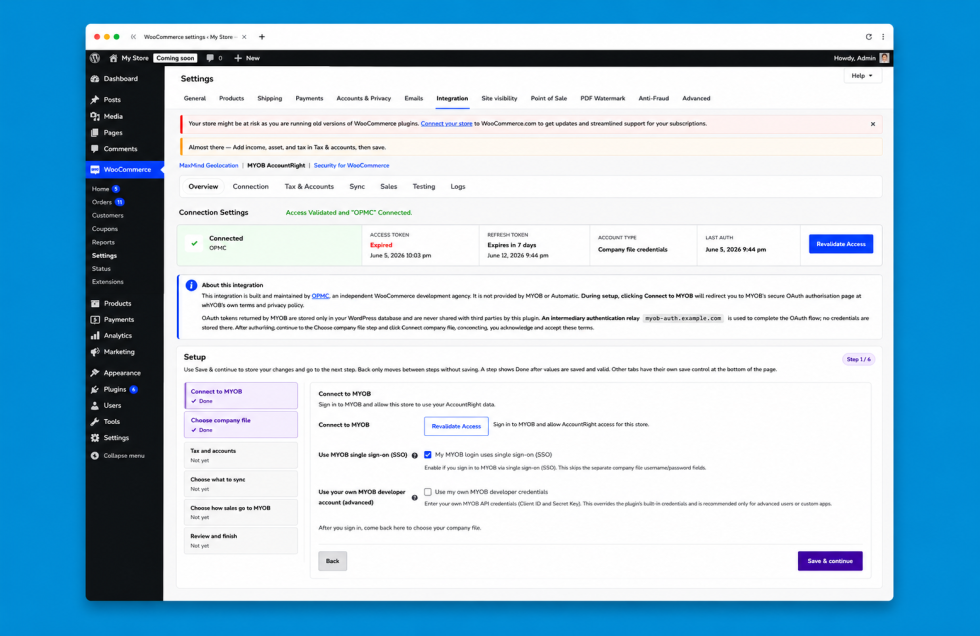Expand the Help dropdown
The image size is (980, 636).
pos(862,76)
